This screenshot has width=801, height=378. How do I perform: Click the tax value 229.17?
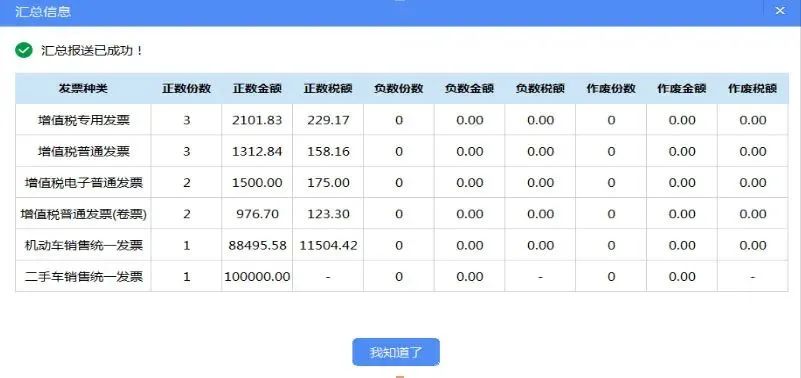point(328,121)
